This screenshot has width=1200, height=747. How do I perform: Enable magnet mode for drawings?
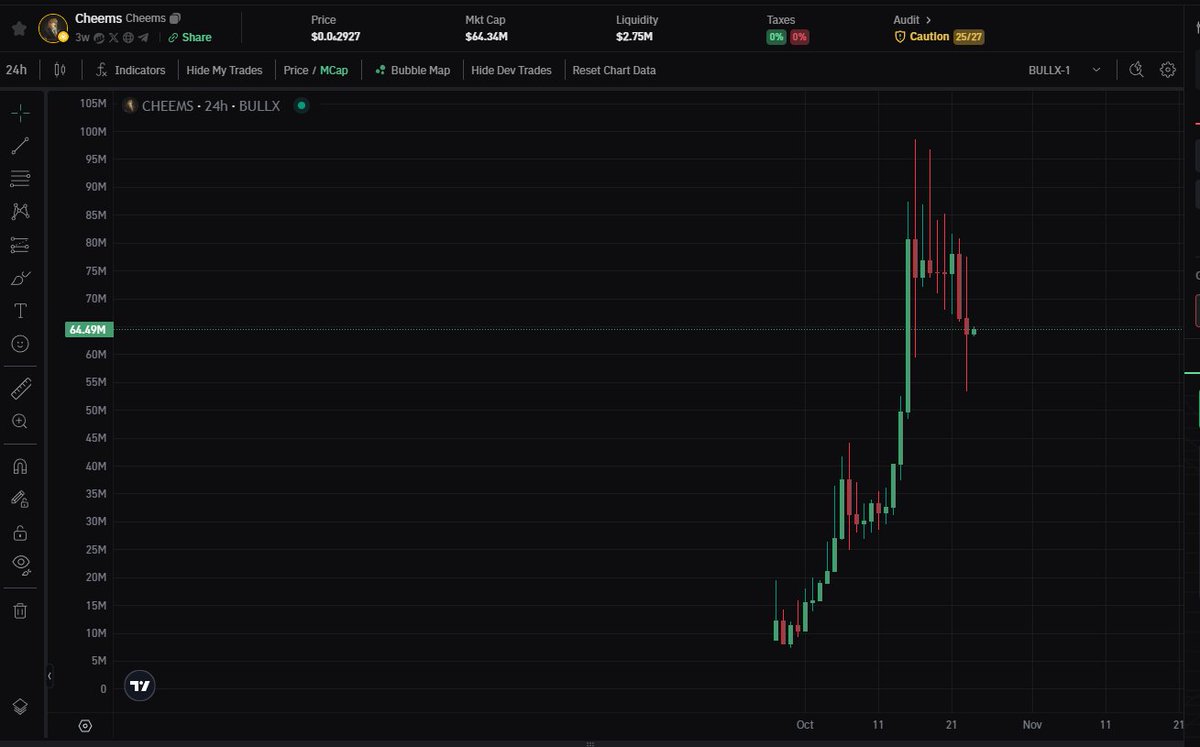point(20,466)
